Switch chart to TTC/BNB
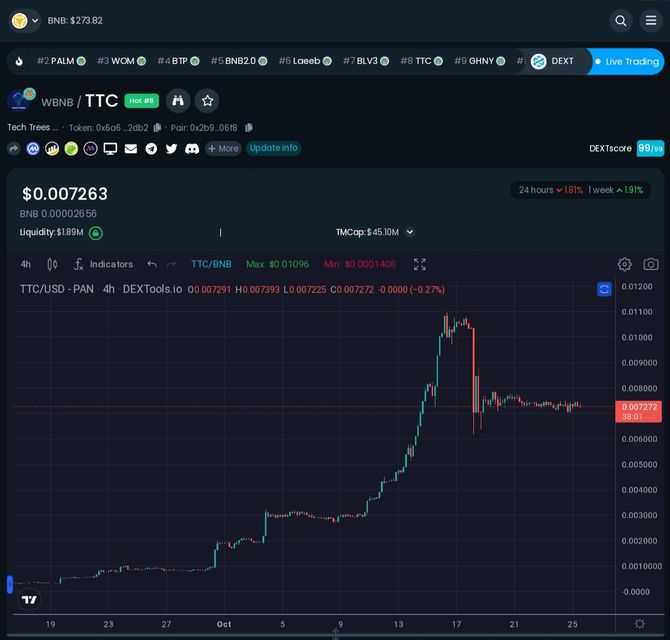This screenshot has height=640, width=670. coord(211,264)
